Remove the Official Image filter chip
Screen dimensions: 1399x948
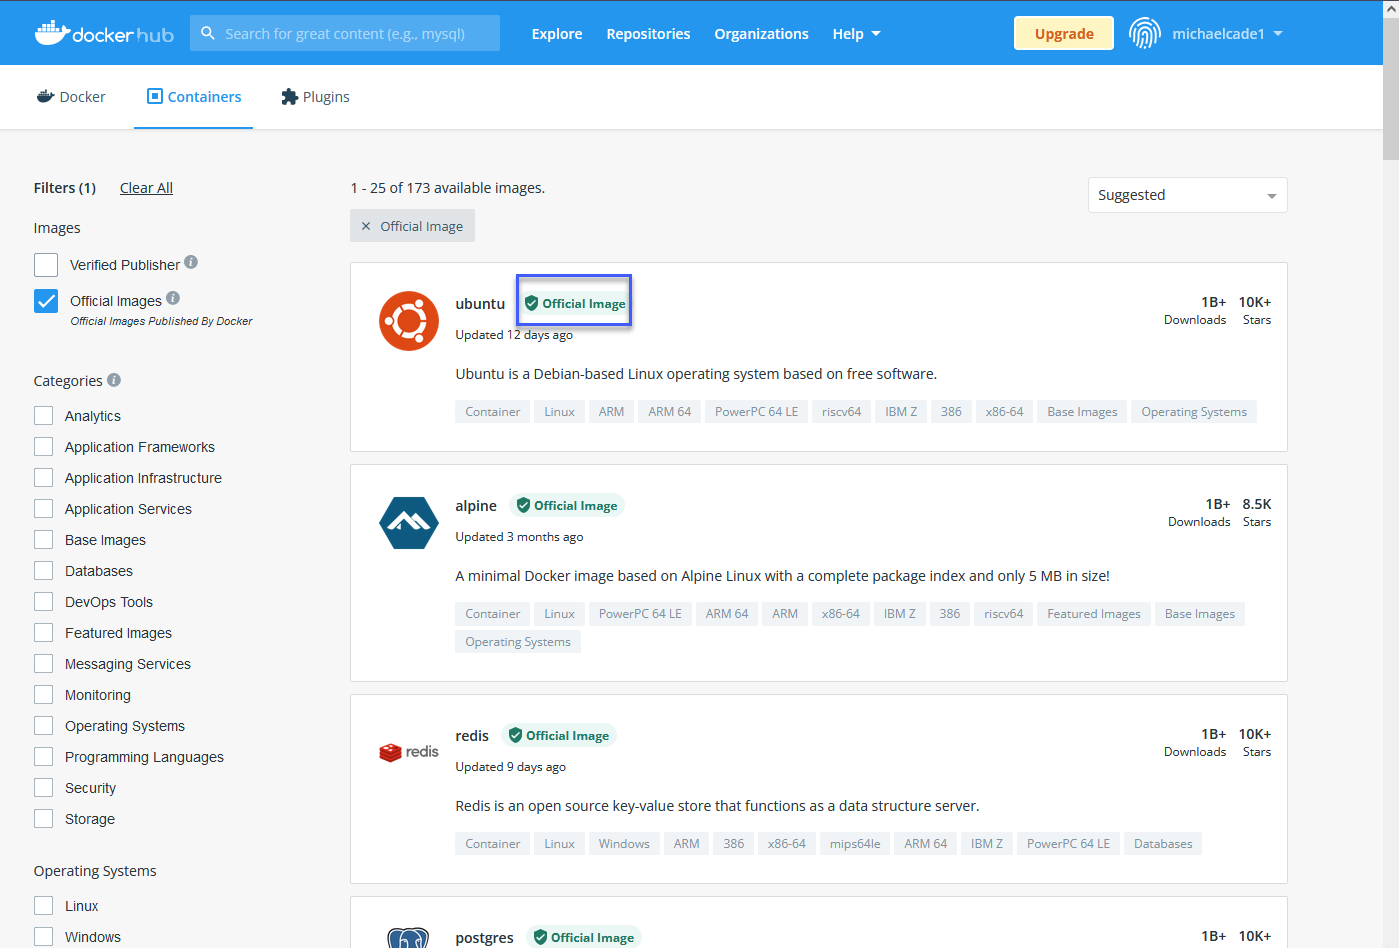pos(365,226)
